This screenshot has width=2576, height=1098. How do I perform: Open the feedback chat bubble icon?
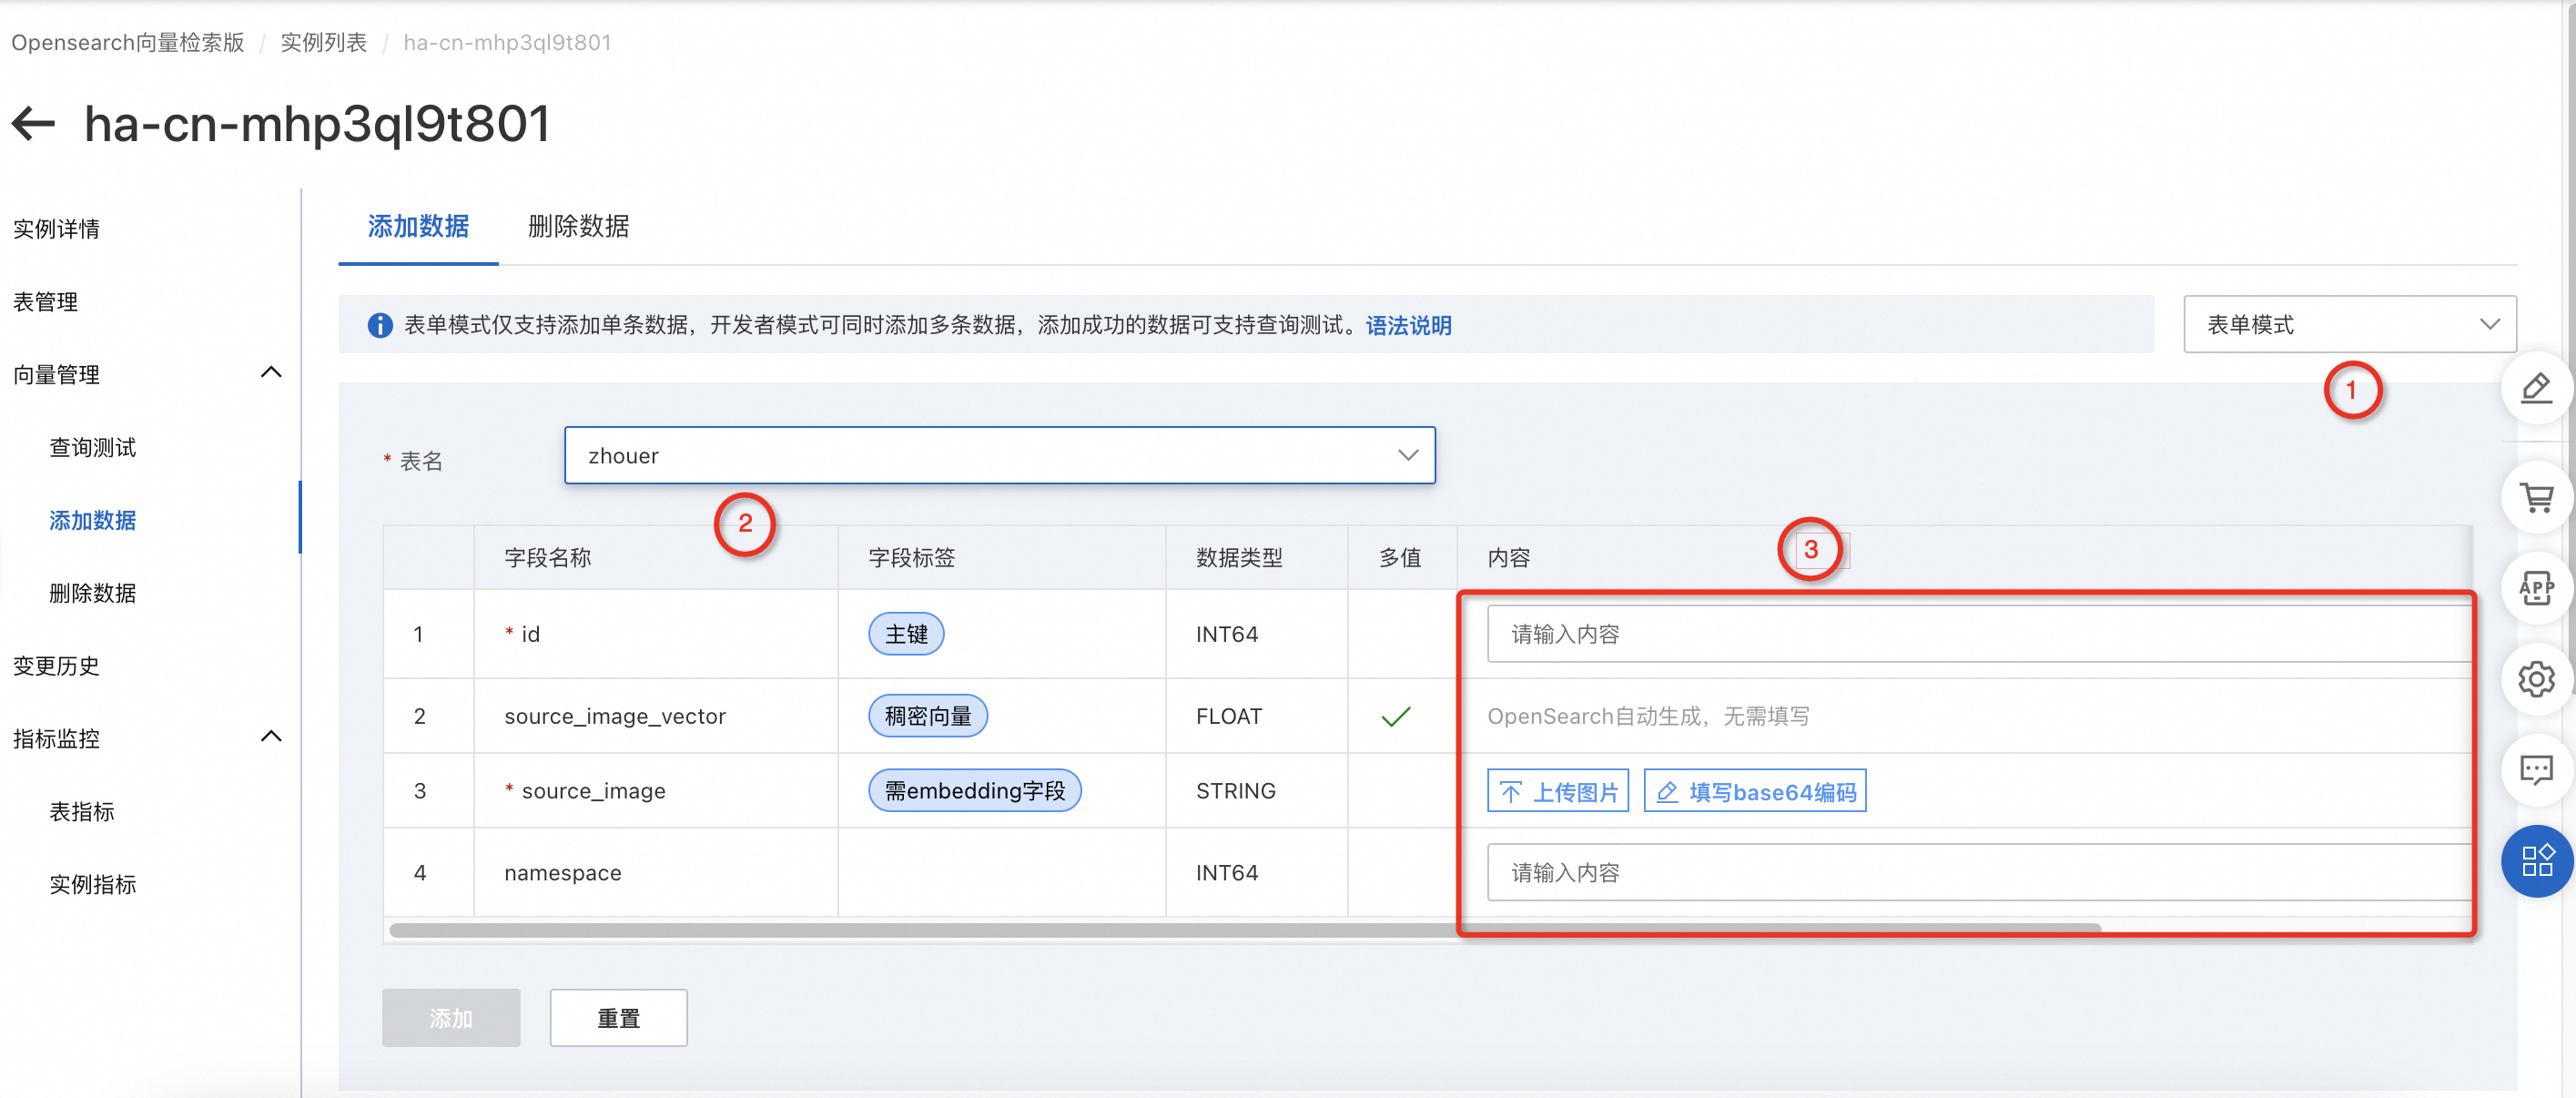pos(2535,770)
